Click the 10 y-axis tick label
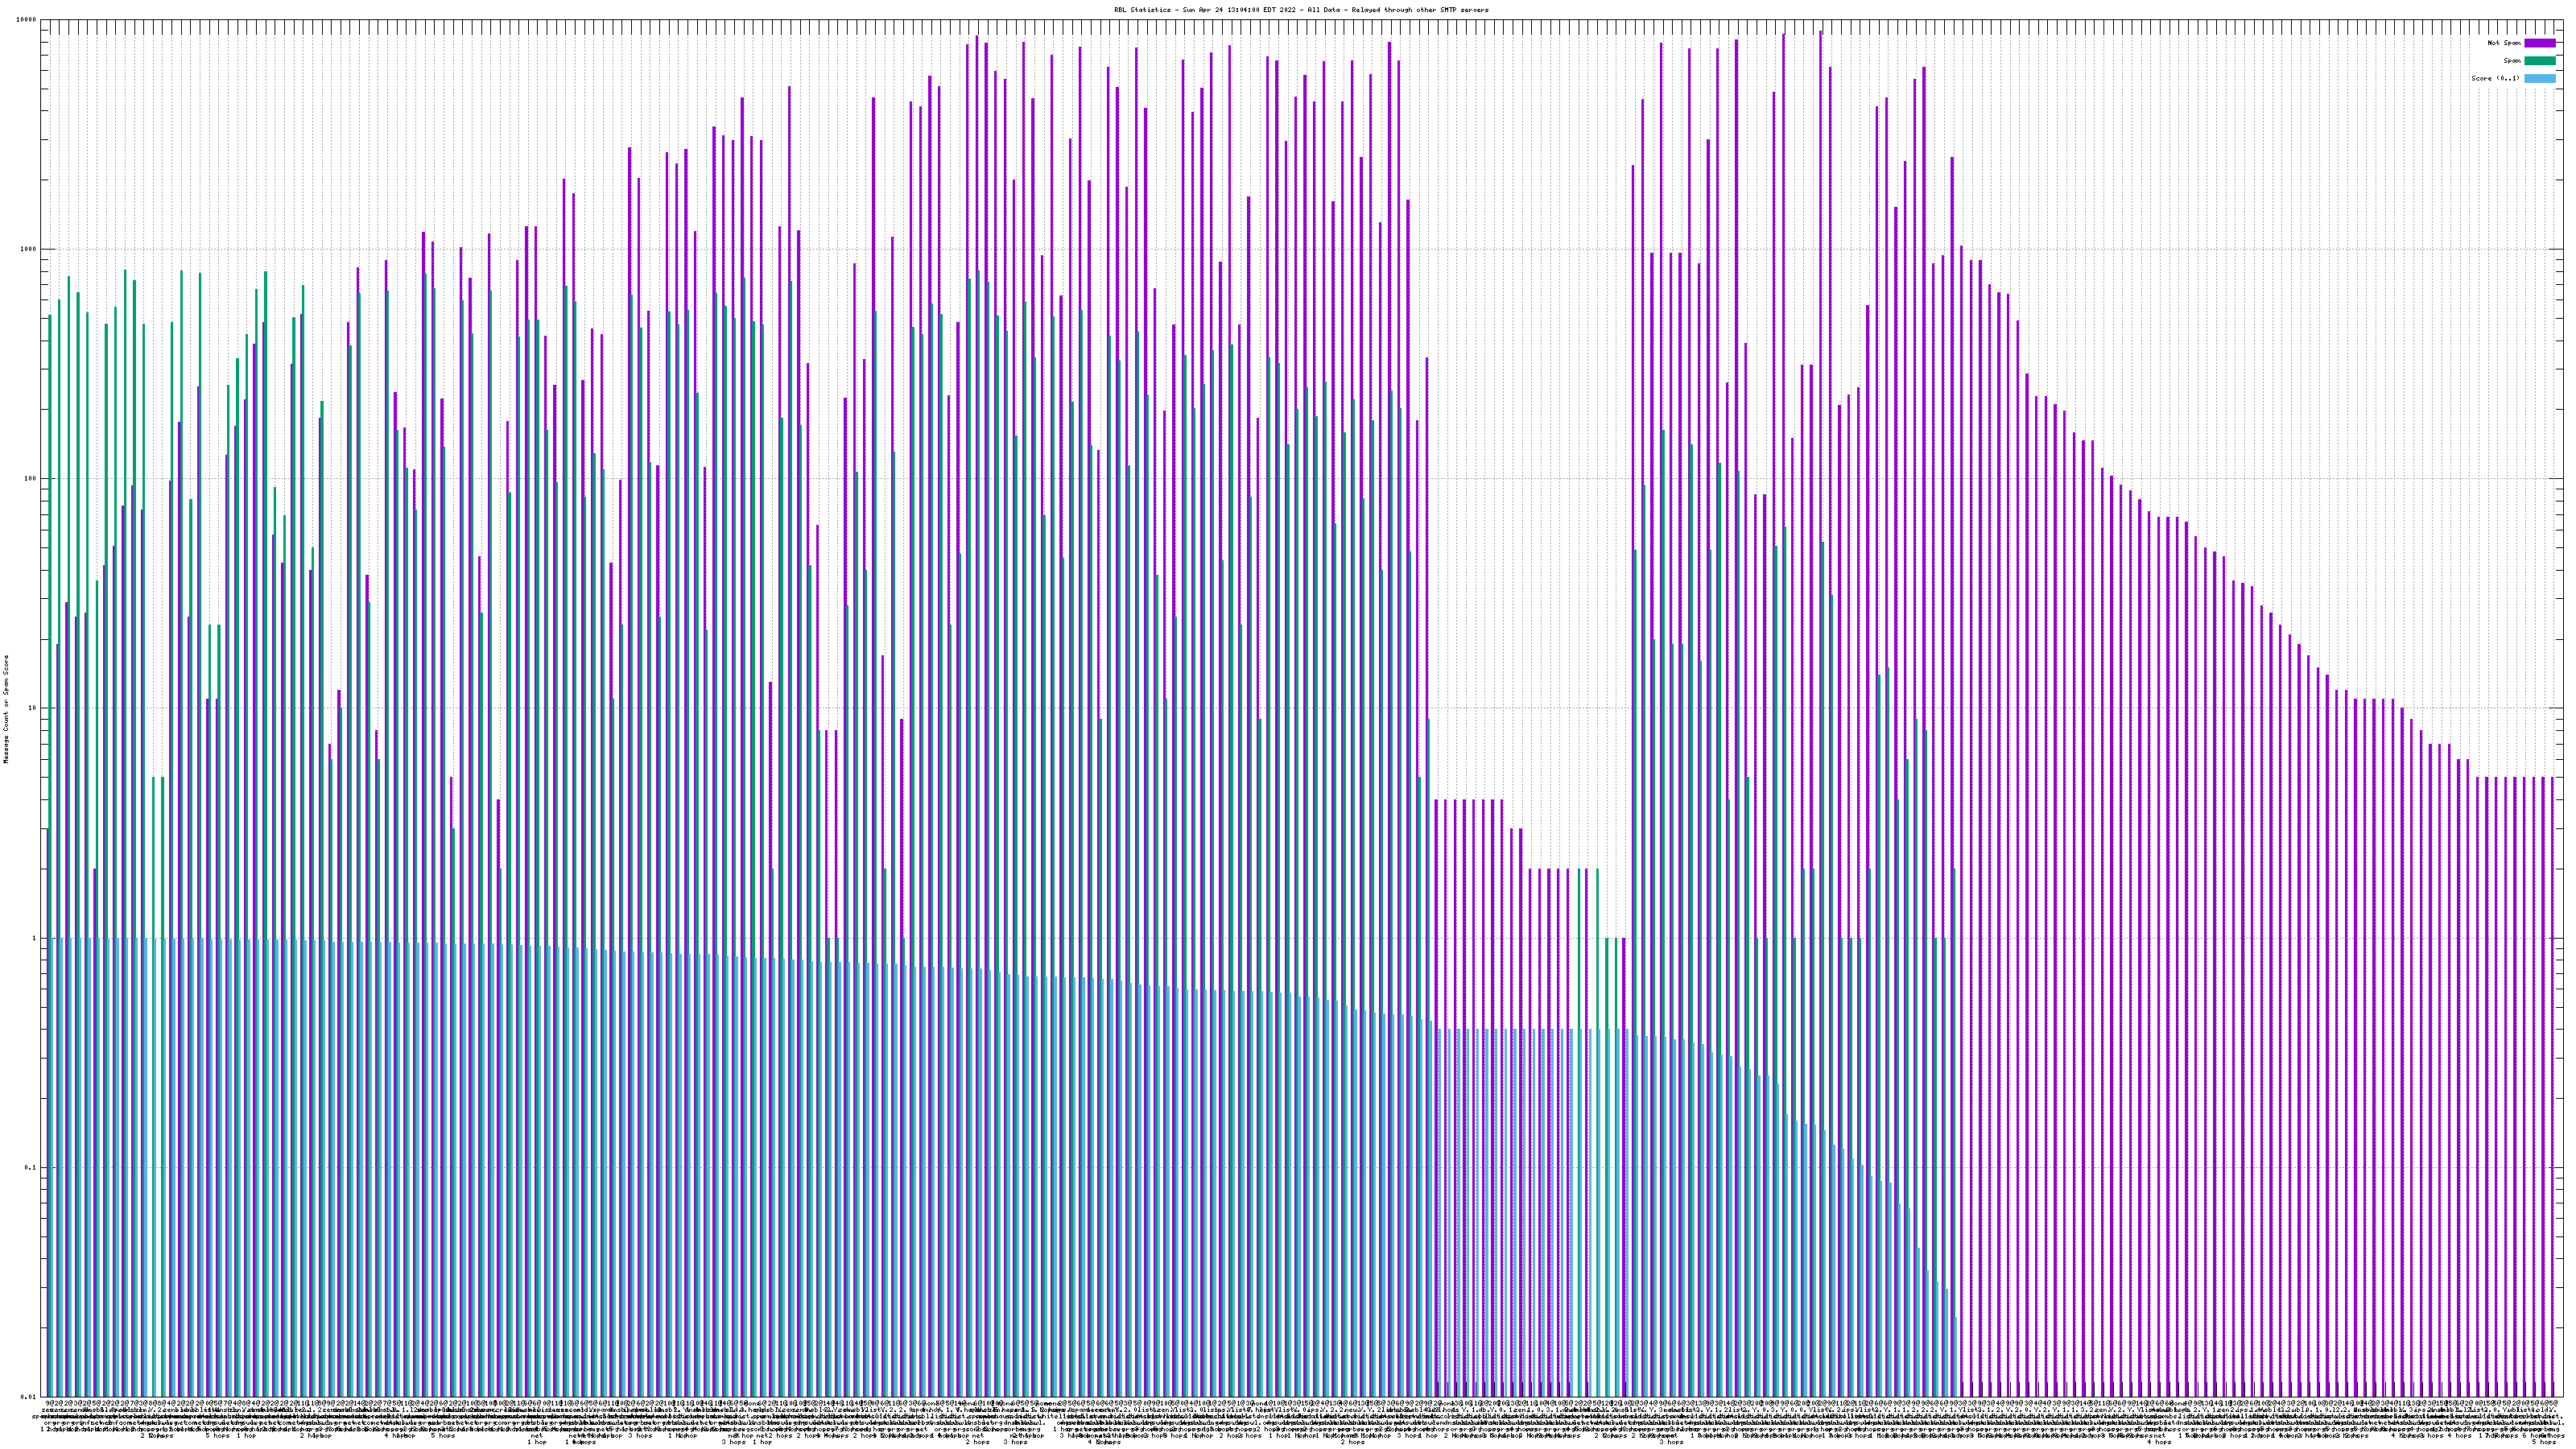The height and width of the screenshot is (1449, 2576). coord(33,708)
